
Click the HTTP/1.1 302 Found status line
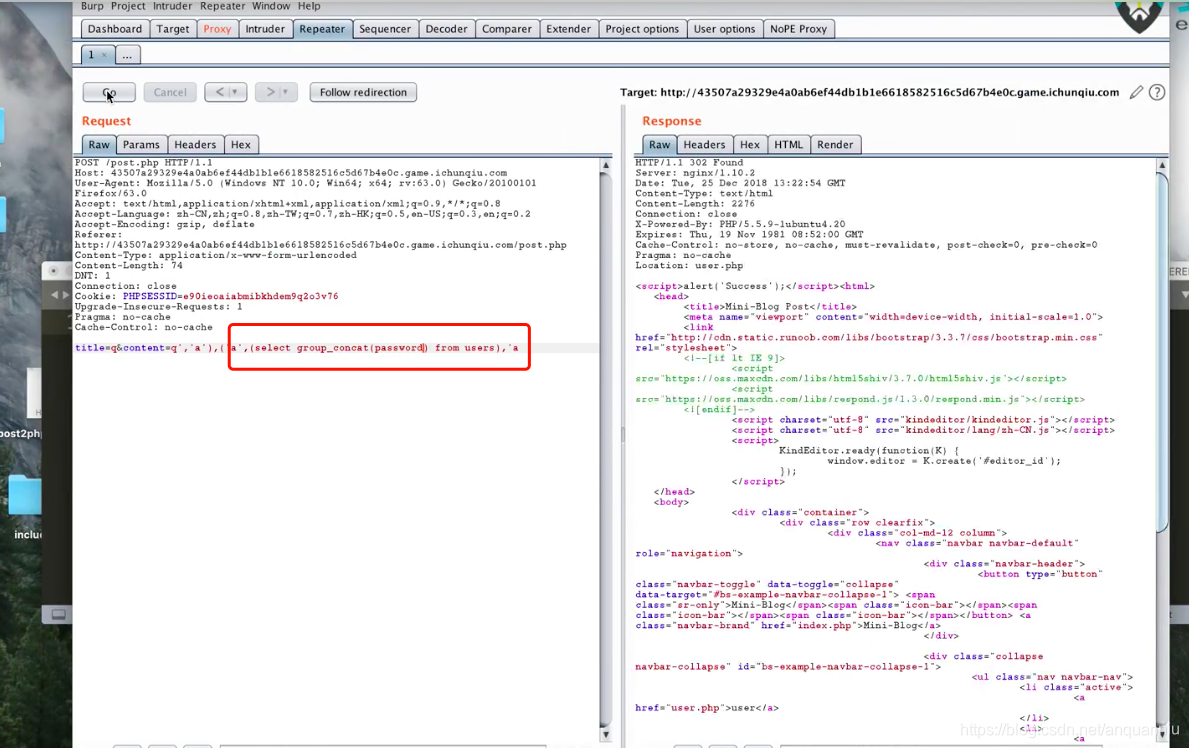tap(689, 163)
